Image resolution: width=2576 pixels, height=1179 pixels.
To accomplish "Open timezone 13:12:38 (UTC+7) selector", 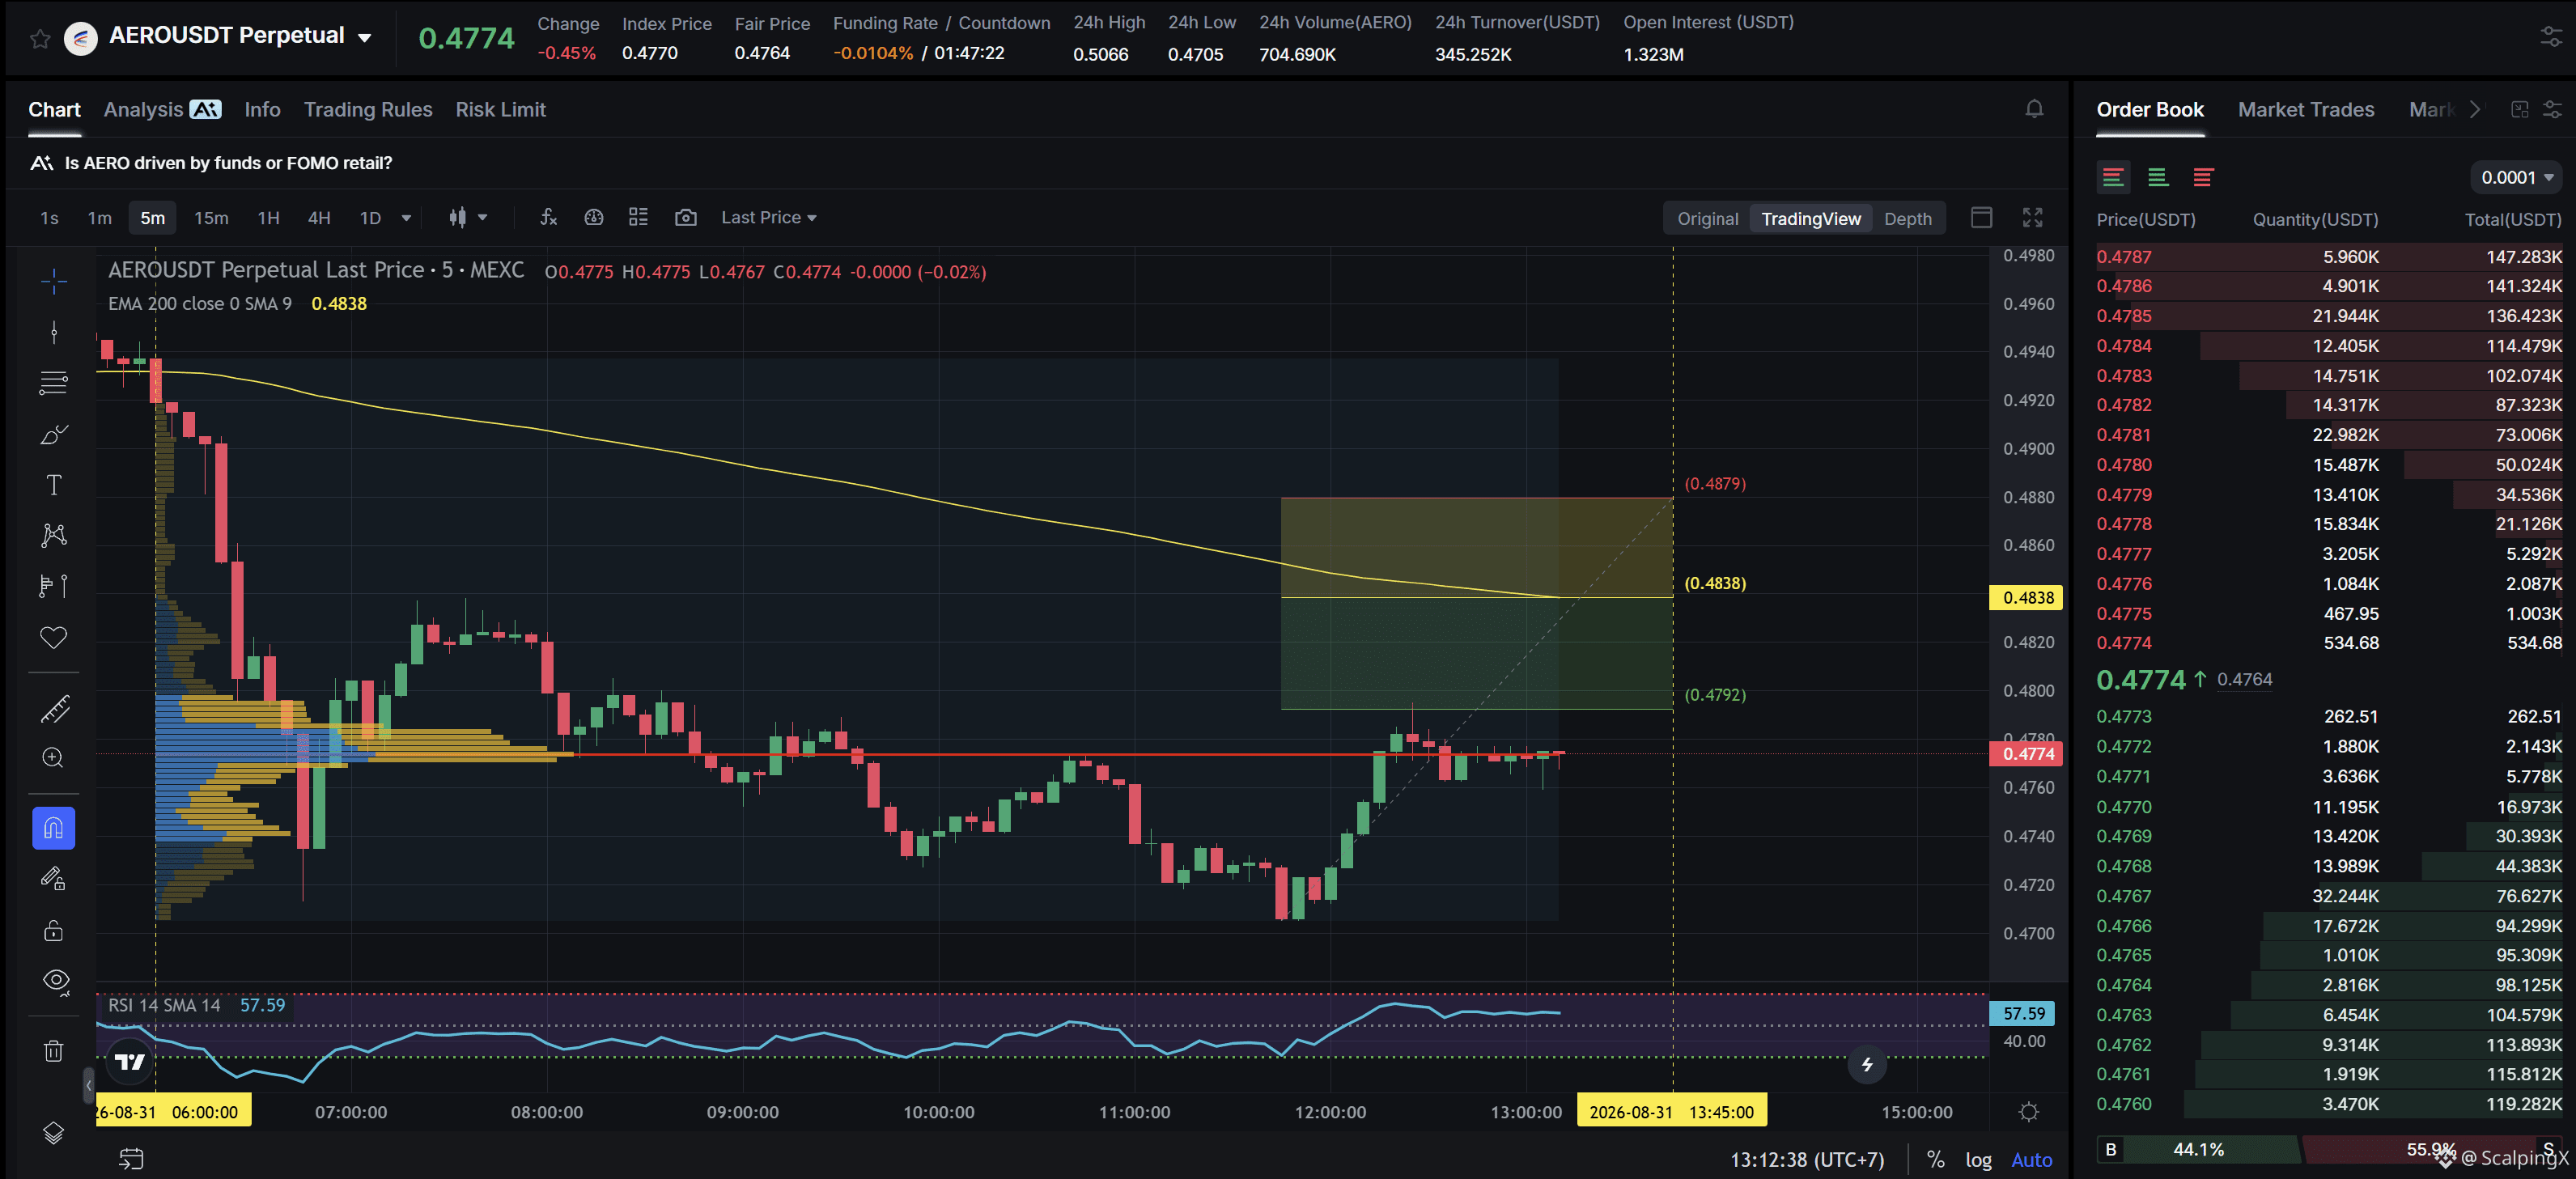I will (1807, 1160).
